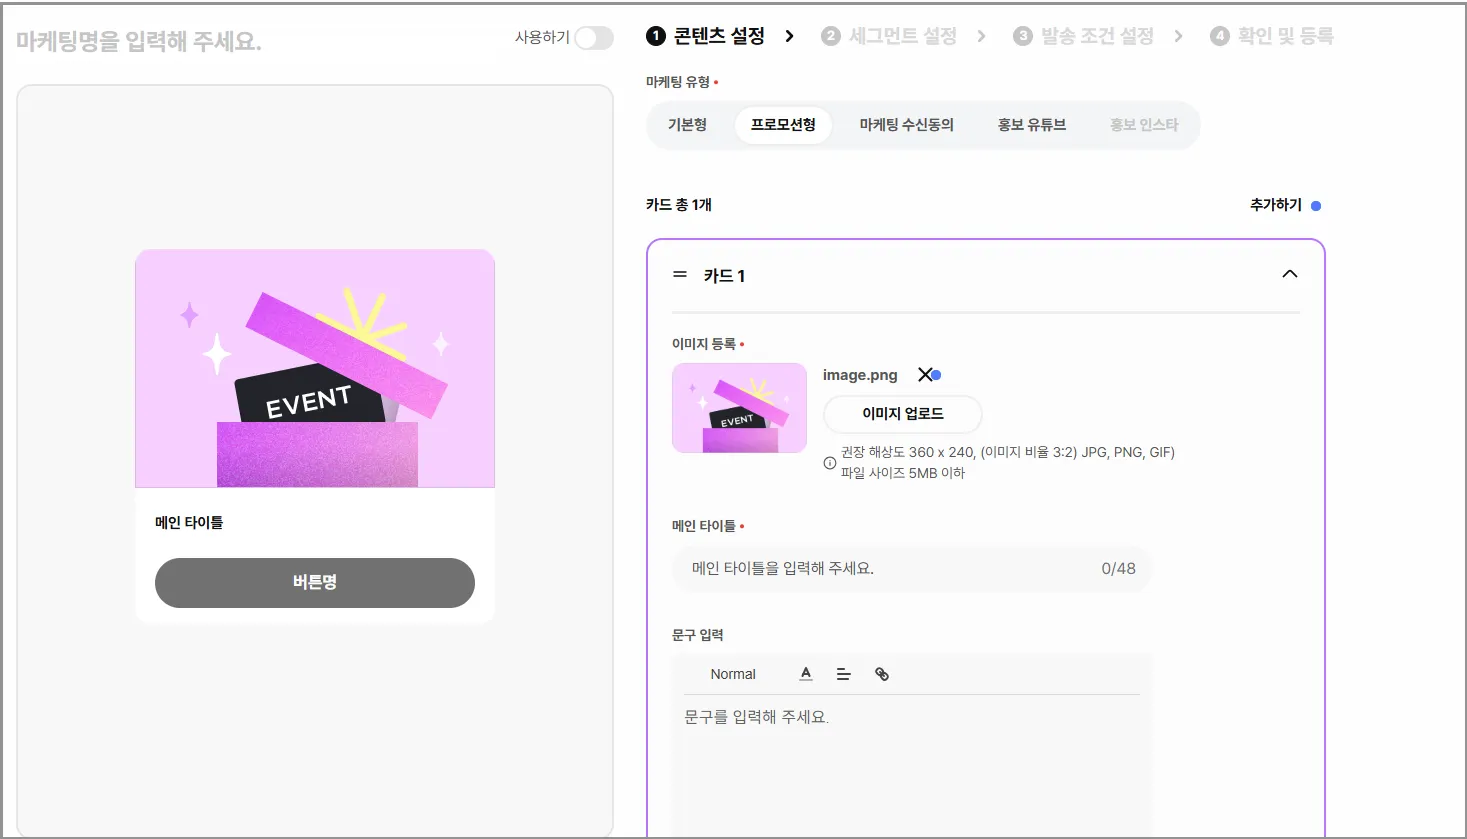The height and width of the screenshot is (839, 1467).
Task: Select the 마케팅 수신동의 type option
Action: [x=906, y=125]
